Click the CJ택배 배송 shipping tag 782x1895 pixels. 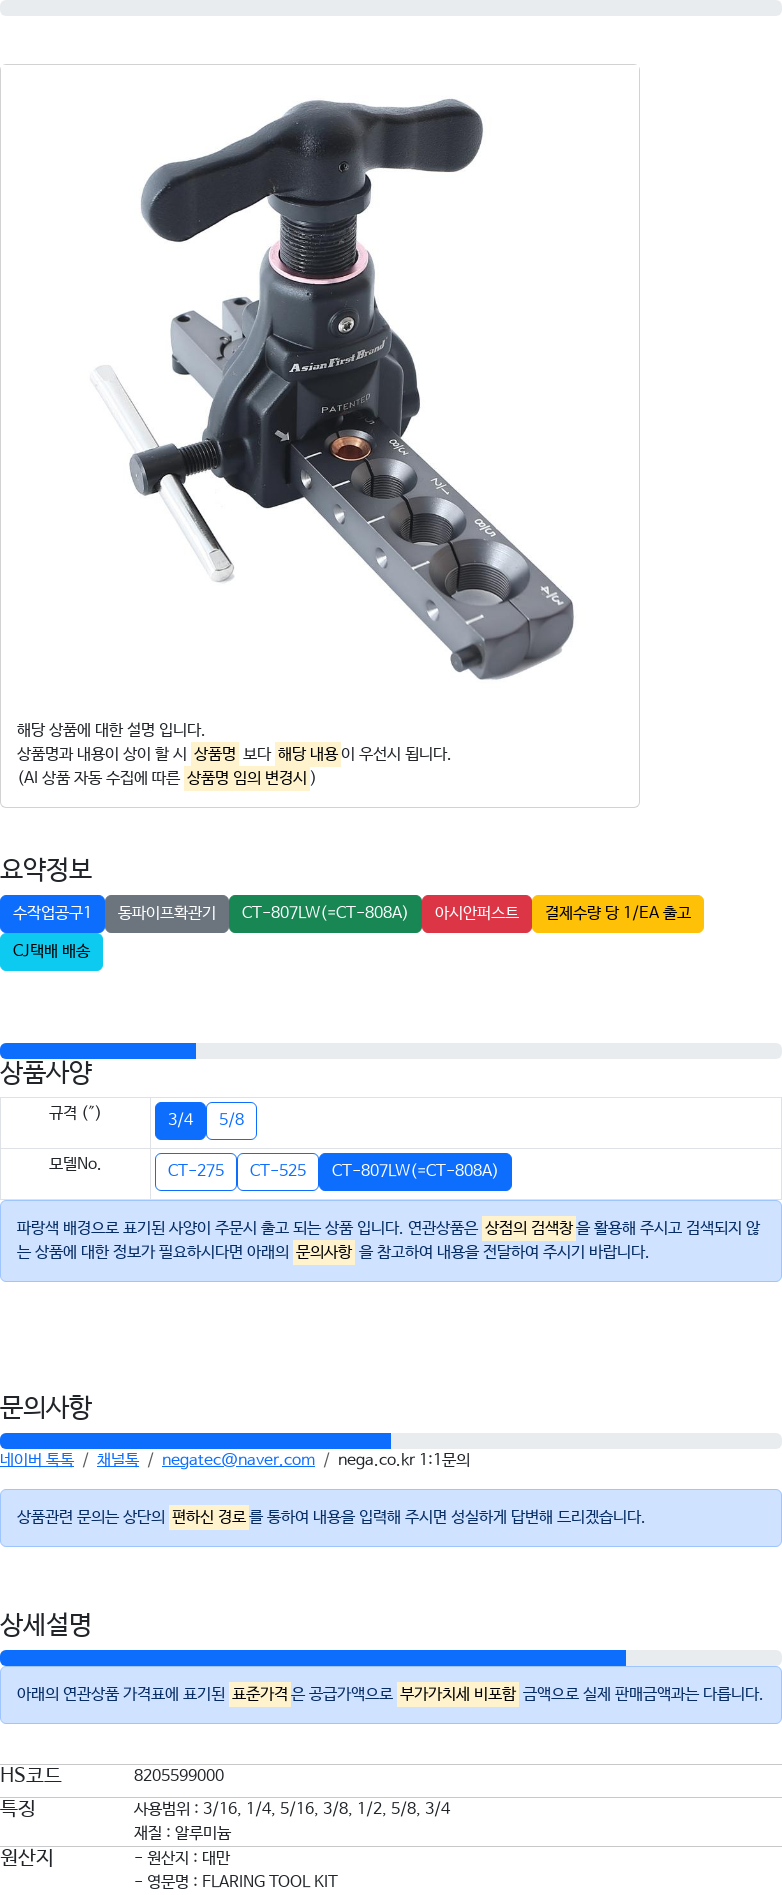52,951
